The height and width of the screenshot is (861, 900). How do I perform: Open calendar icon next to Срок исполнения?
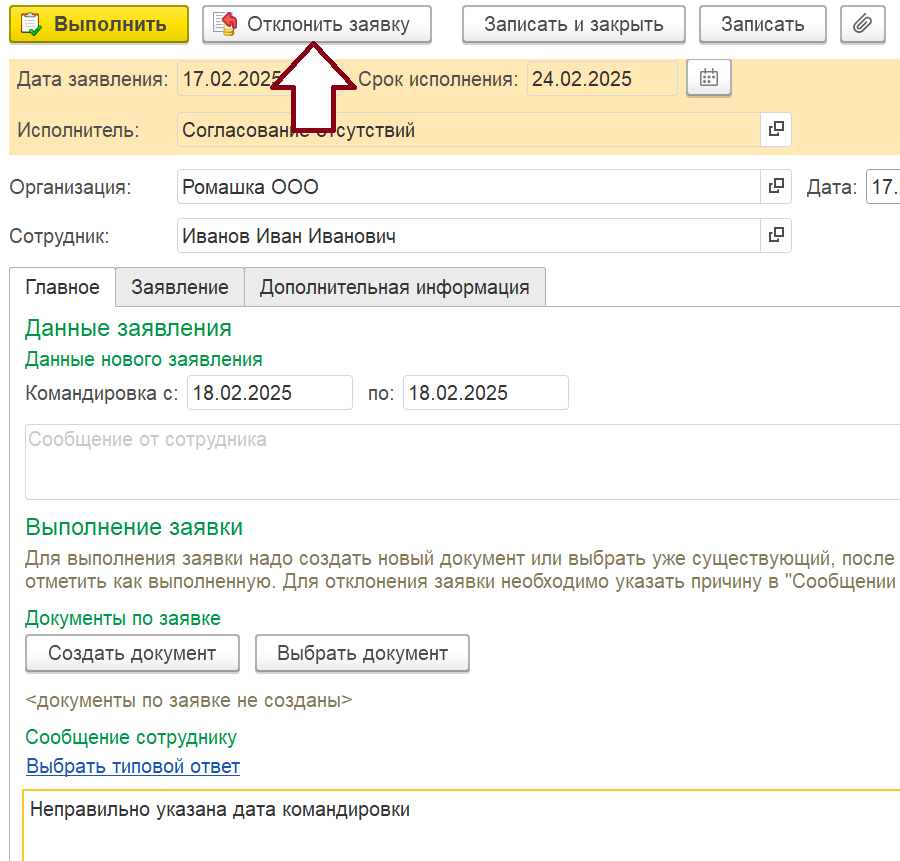[709, 77]
